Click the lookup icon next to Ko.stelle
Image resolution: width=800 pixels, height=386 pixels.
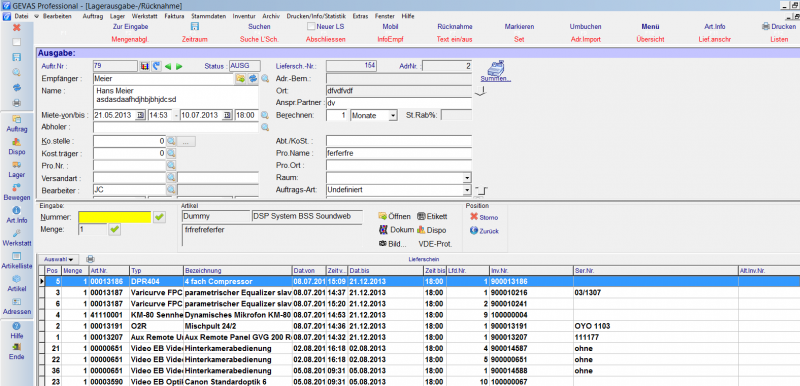click(x=171, y=141)
